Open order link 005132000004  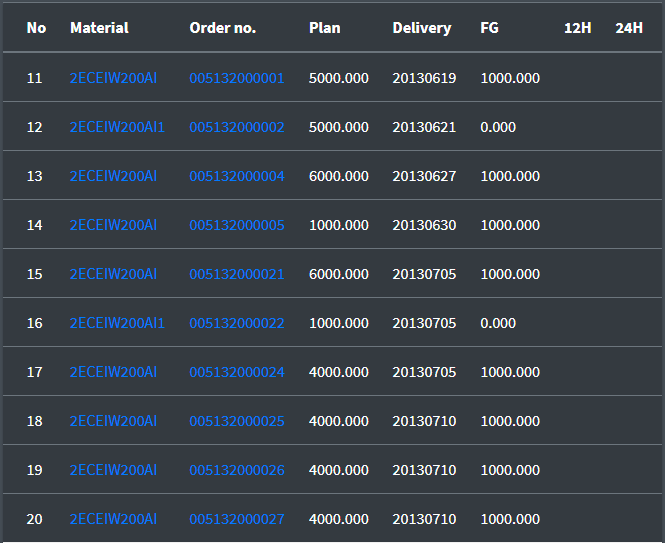237,176
